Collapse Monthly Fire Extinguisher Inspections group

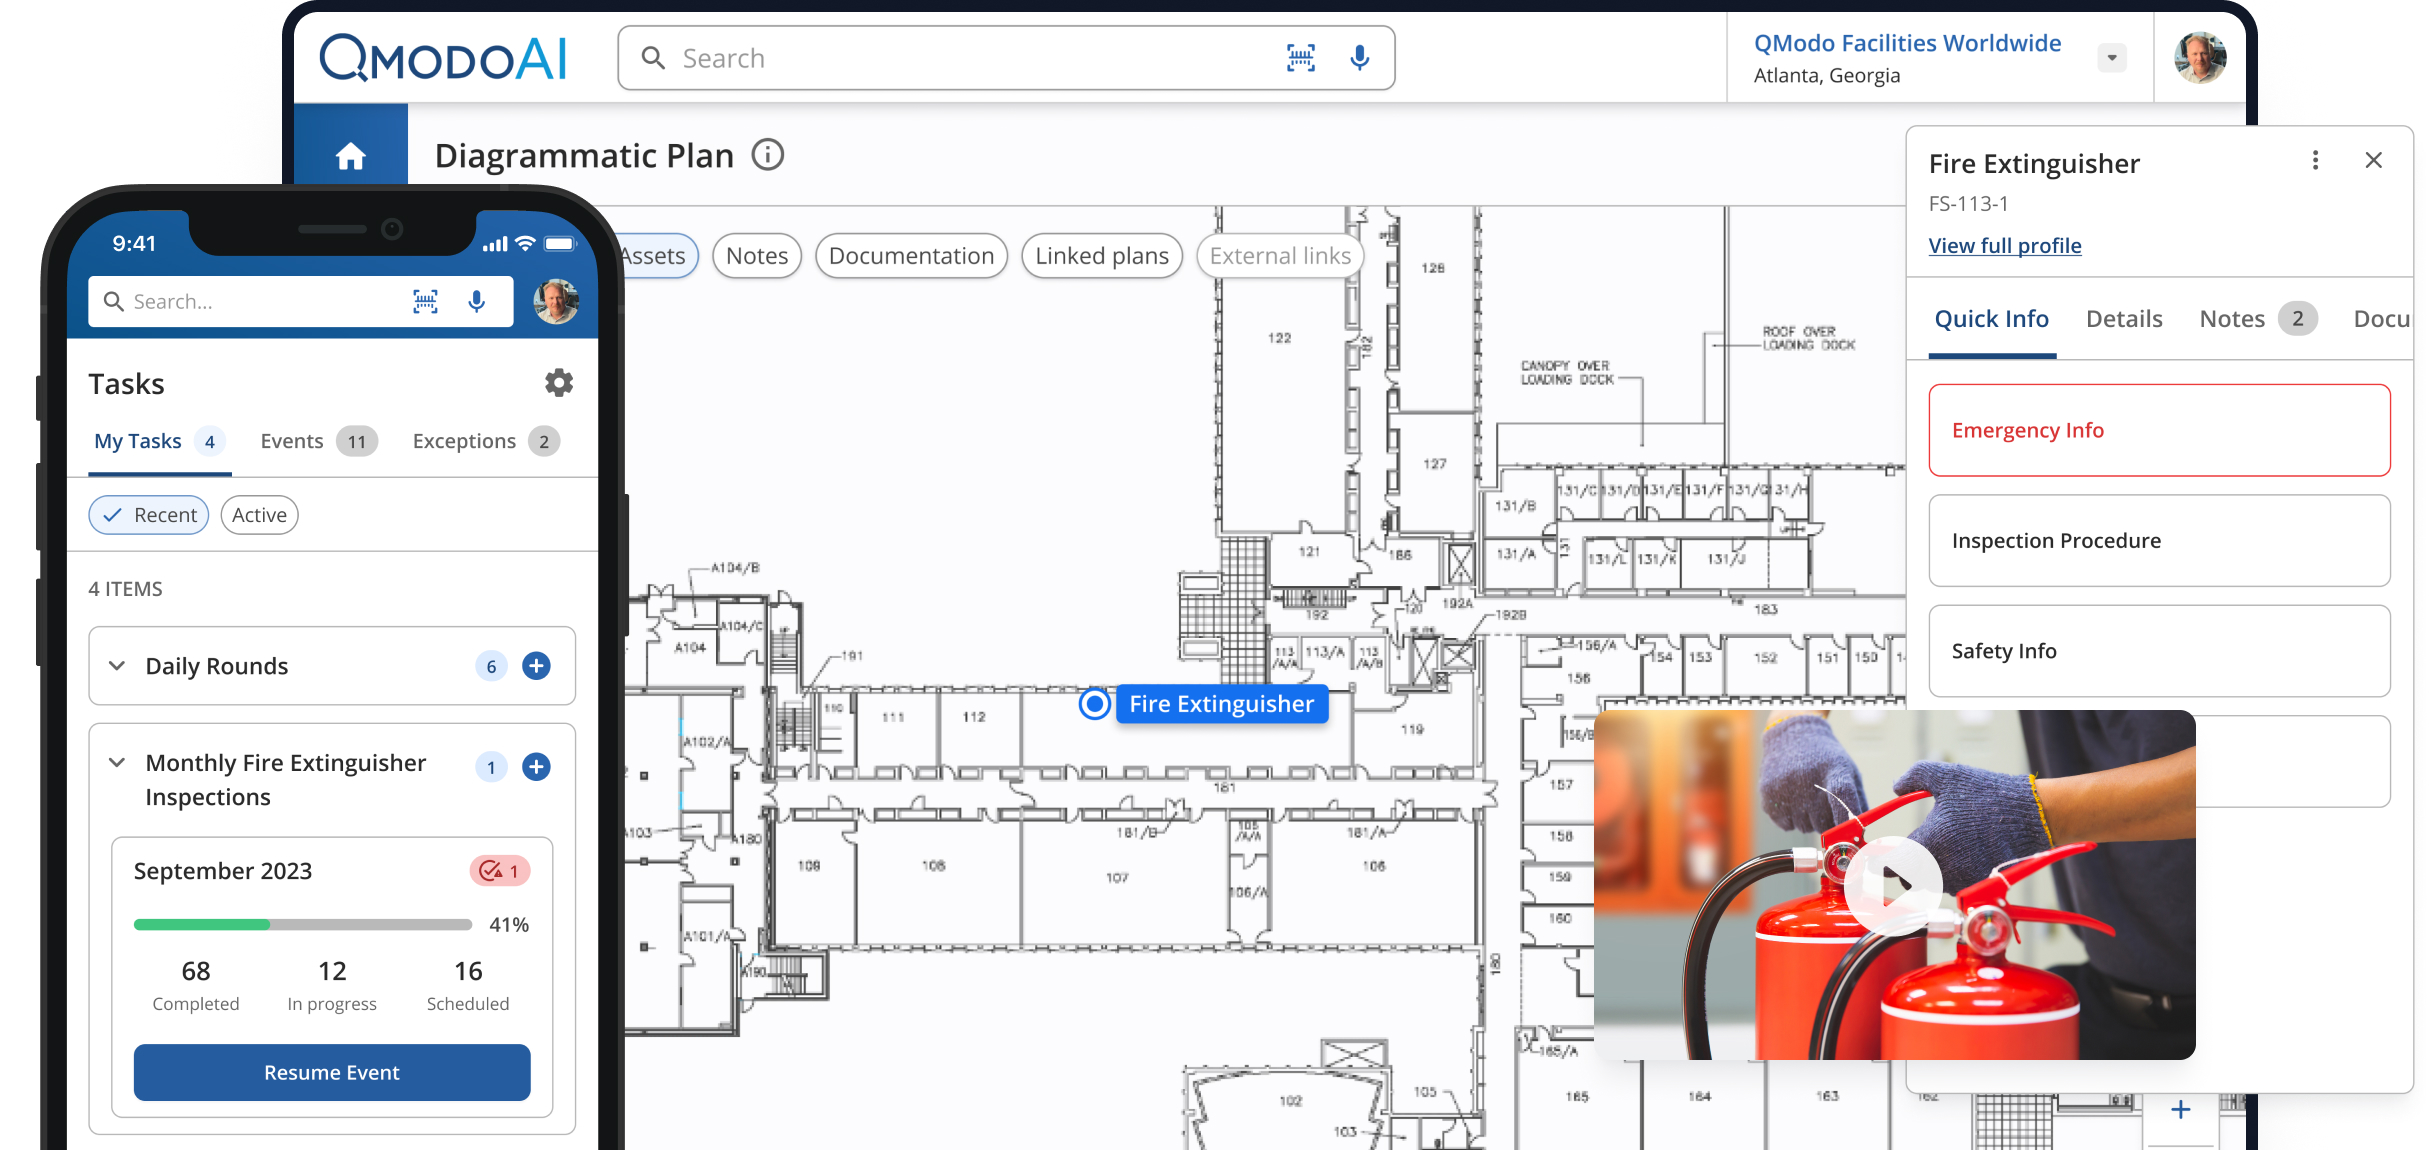(117, 763)
